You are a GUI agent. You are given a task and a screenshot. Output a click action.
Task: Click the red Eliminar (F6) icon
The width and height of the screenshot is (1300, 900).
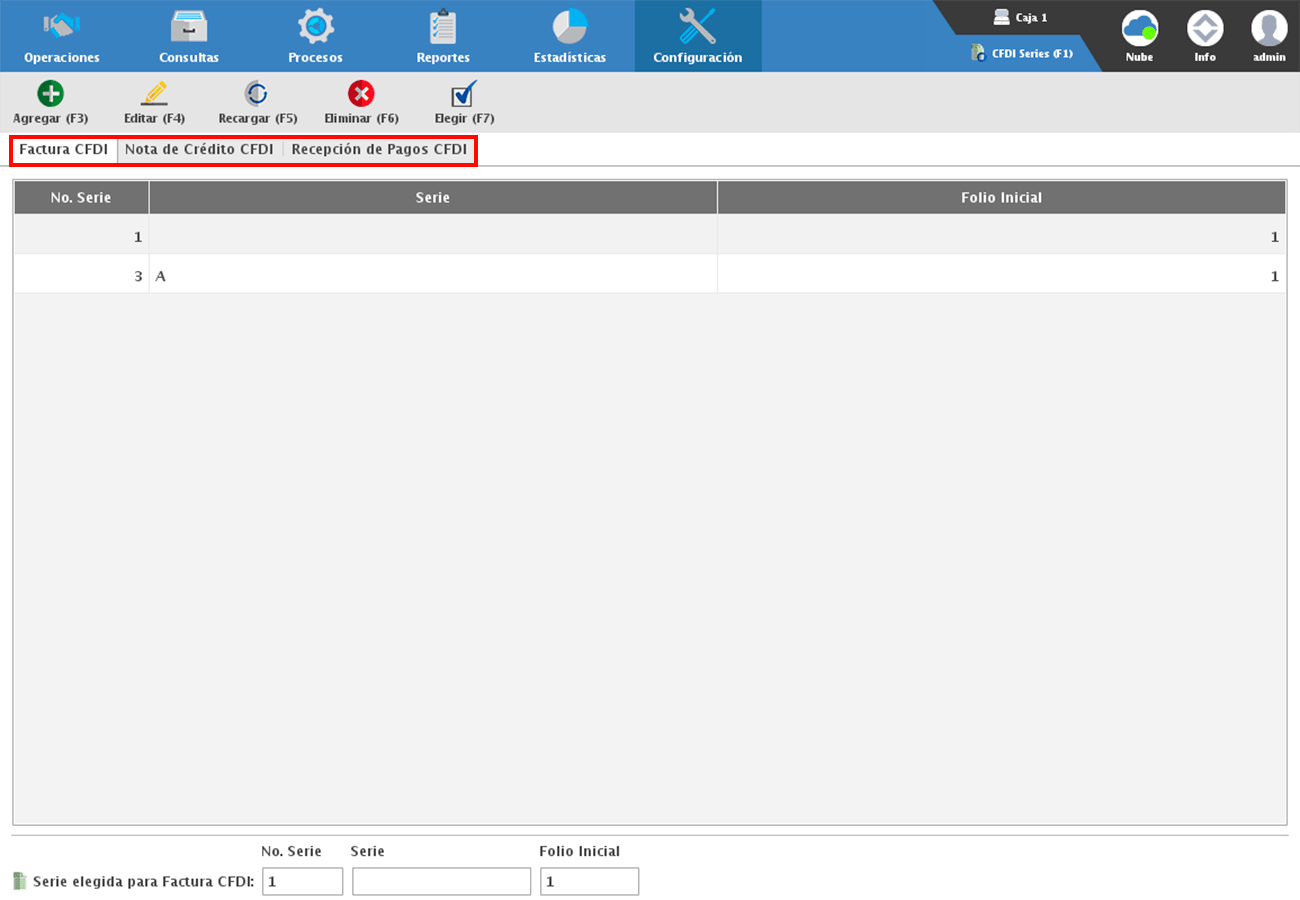[361, 94]
